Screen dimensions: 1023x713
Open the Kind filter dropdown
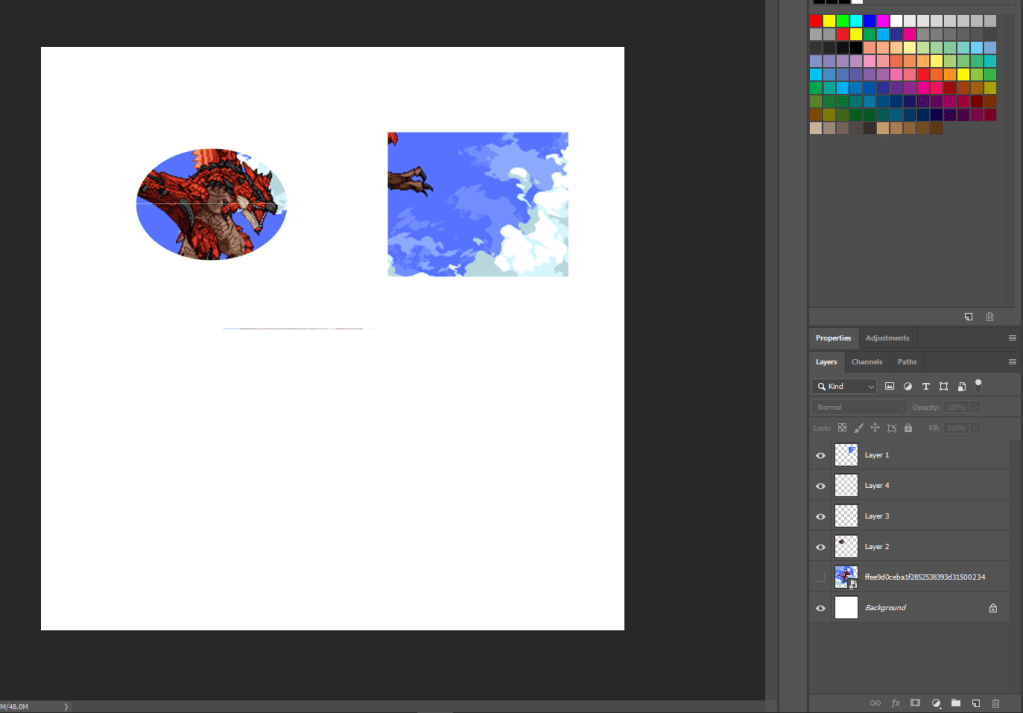pyautogui.click(x=845, y=386)
